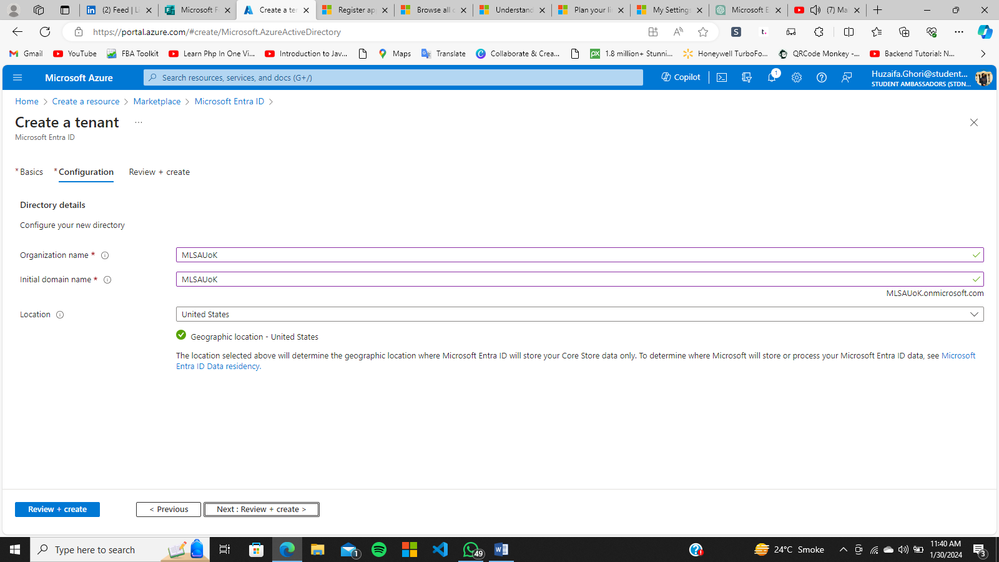
Task: Go to Marketplace breadcrumb
Action: pos(157,101)
